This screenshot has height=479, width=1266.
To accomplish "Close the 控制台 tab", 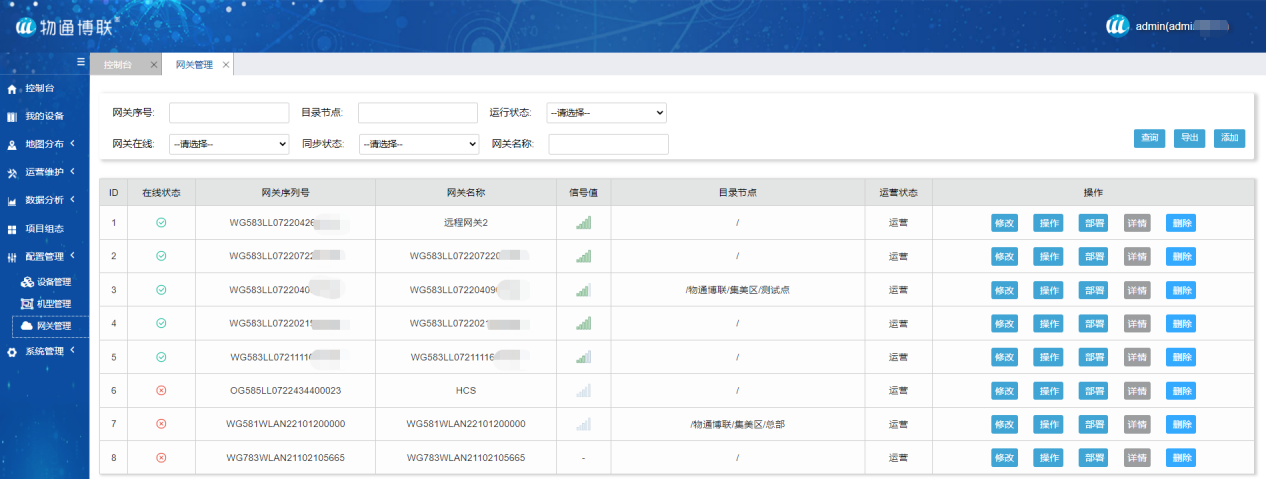I will (x=153, y=65).
